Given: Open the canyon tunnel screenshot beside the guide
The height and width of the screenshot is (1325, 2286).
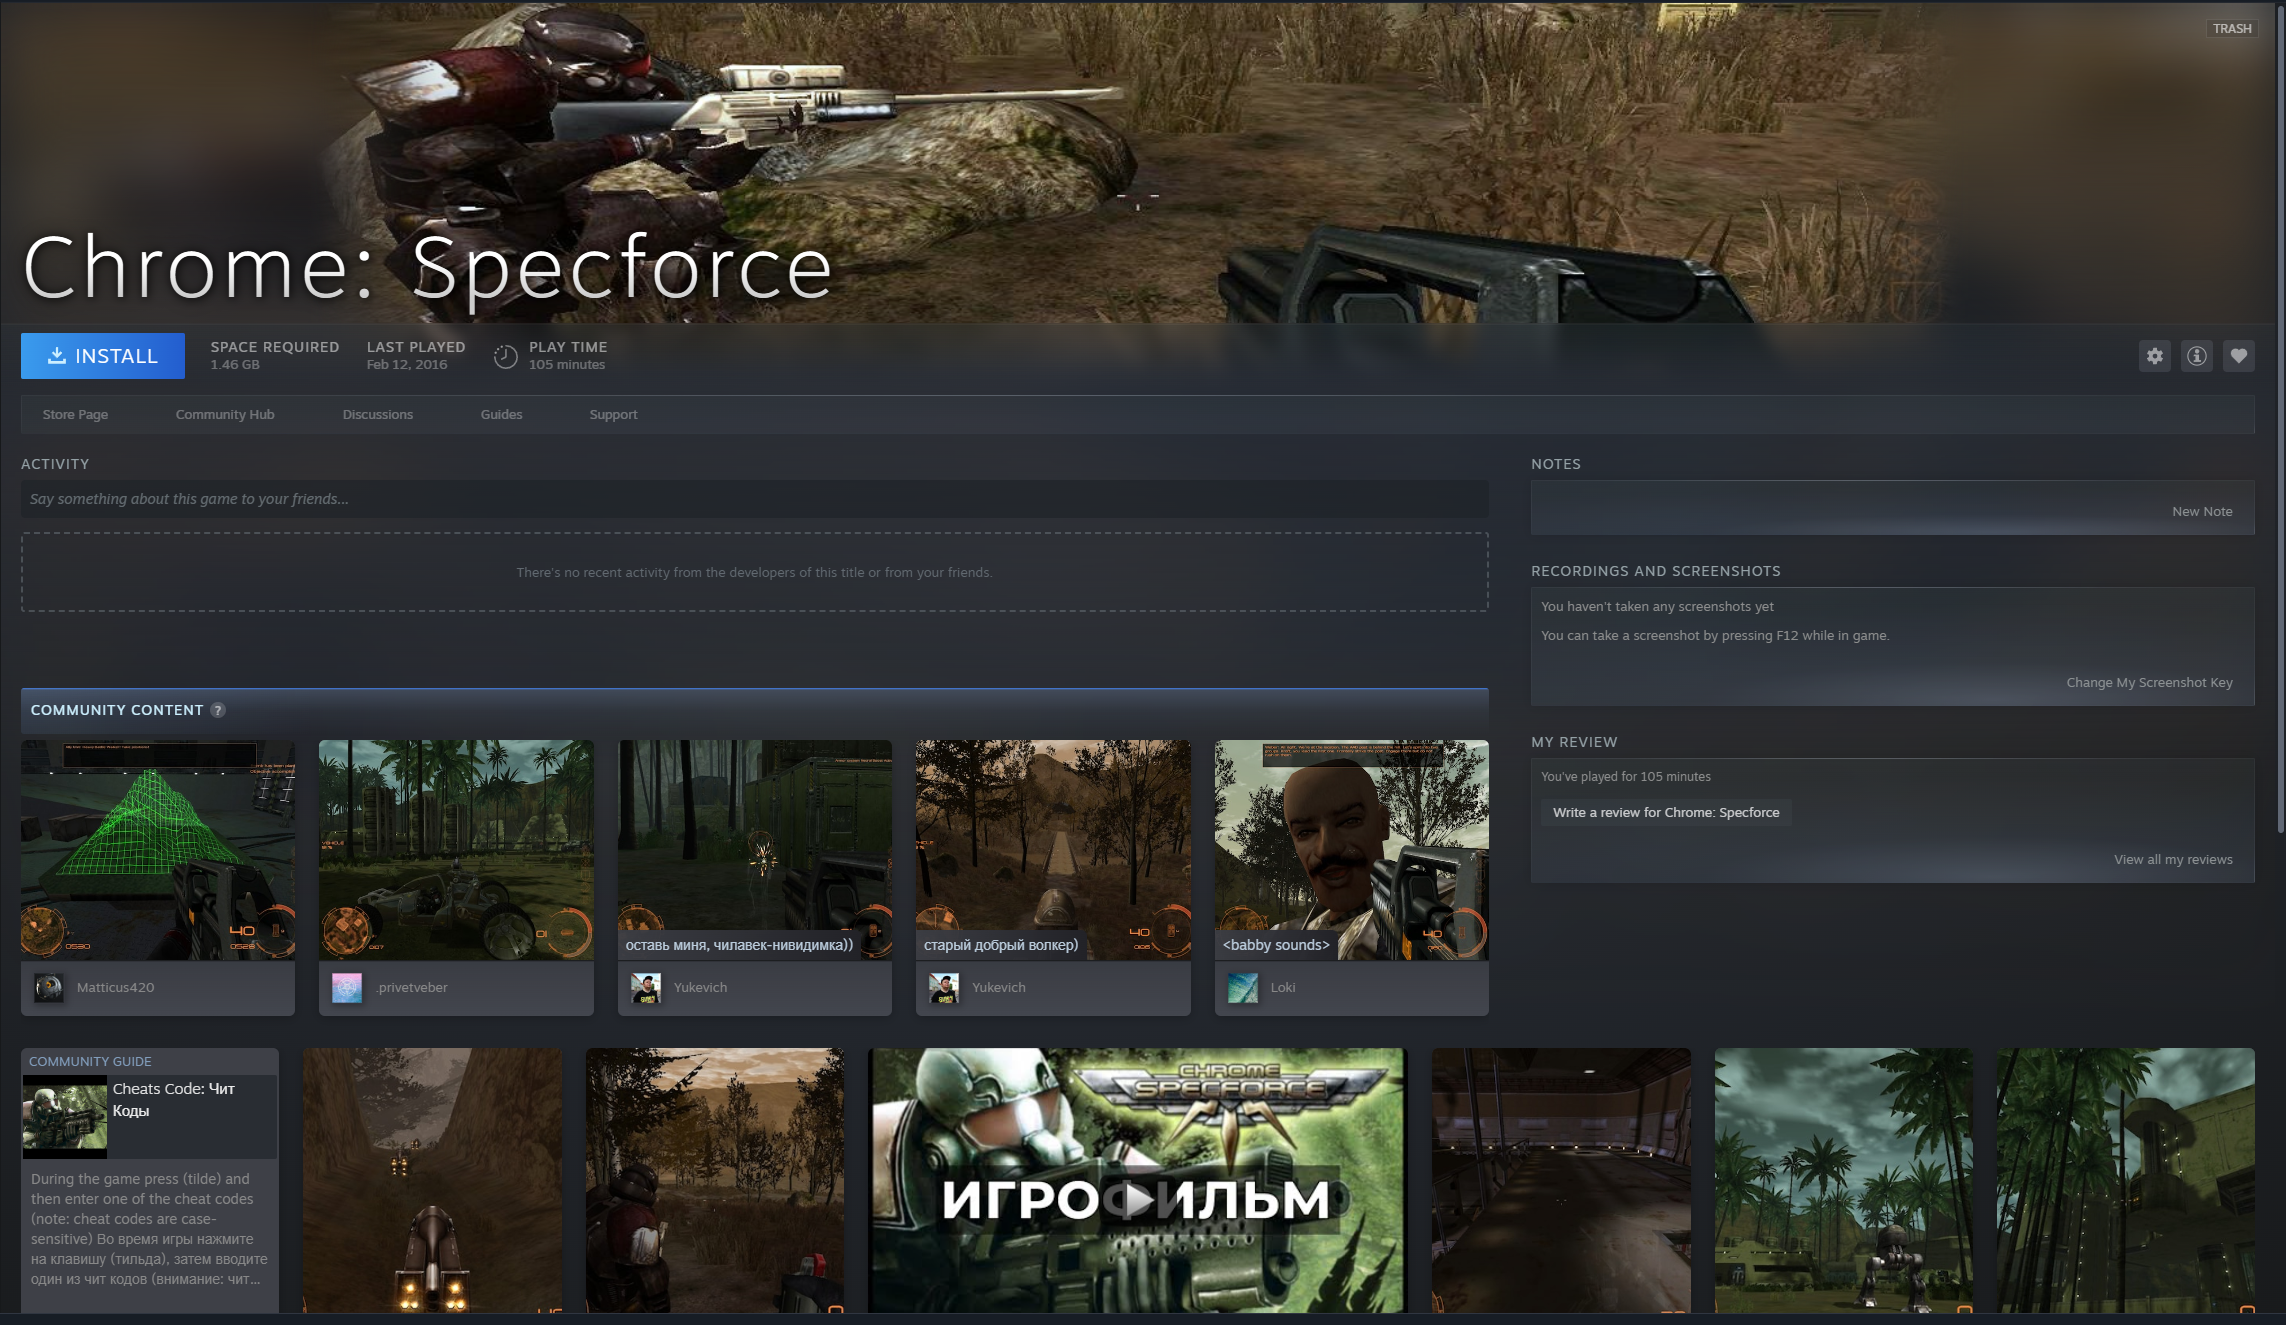Looking at the screenshot, I should tap(432, 1180).
